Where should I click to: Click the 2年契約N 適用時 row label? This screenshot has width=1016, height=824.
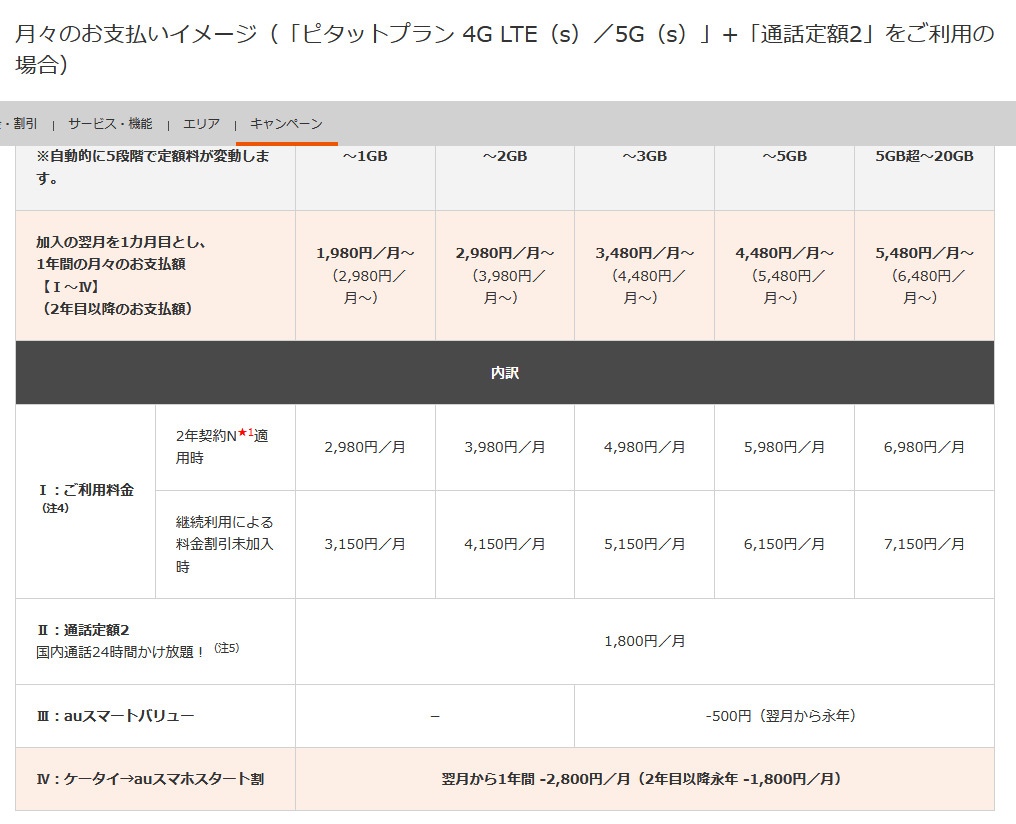tap(222, 447)
